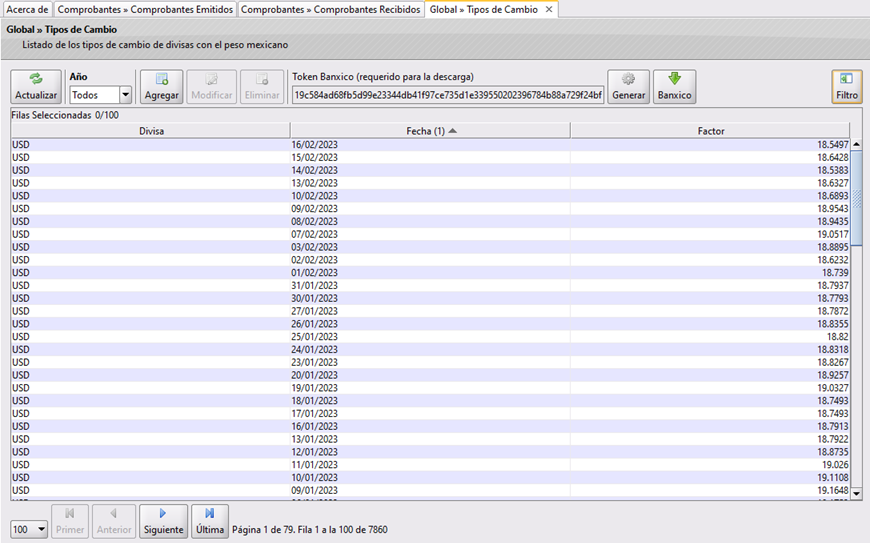Click the factor value 18.8735
The height and width of the screenshot is (543, 870).
[832, 452]
